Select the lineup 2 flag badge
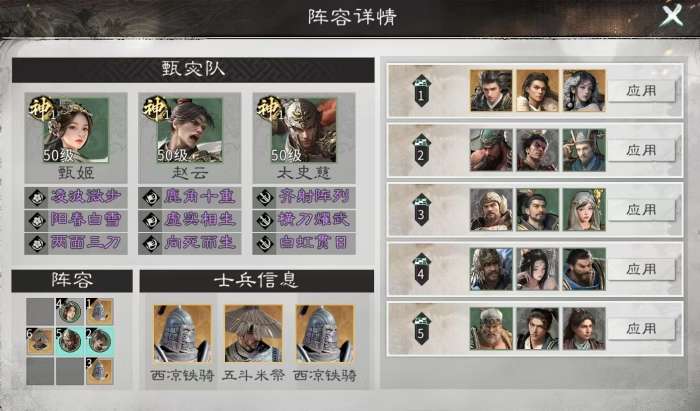 click(x=421, y=150)
